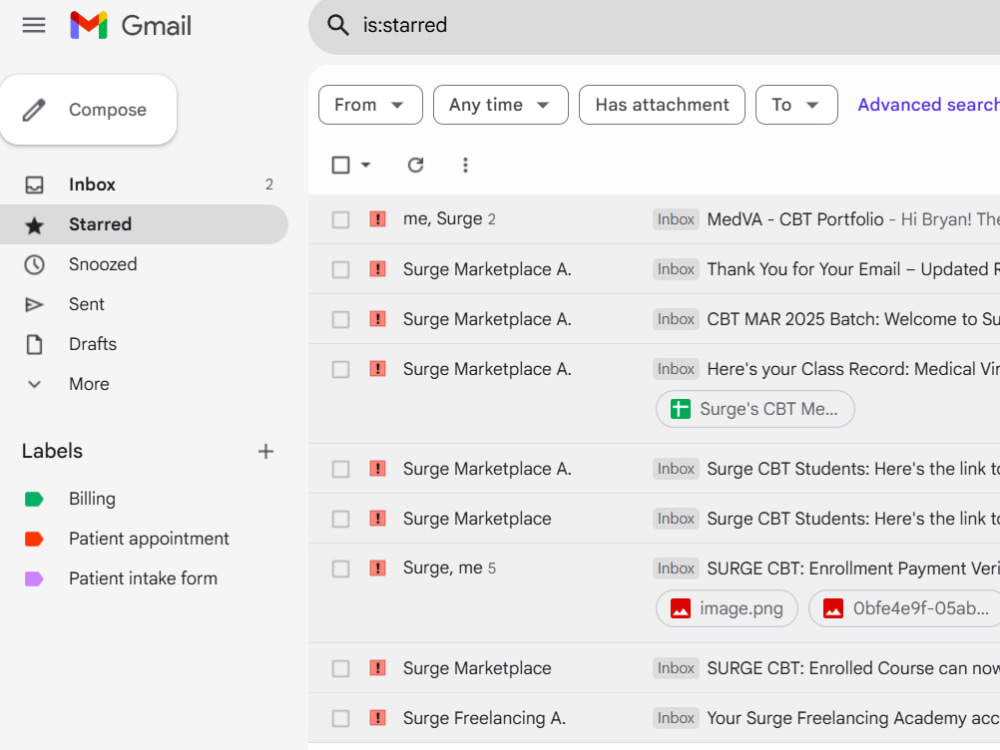Check the Surge Freelancing A. email checkbox
This screenshot has width=1000, height=750.
[341, 719]
